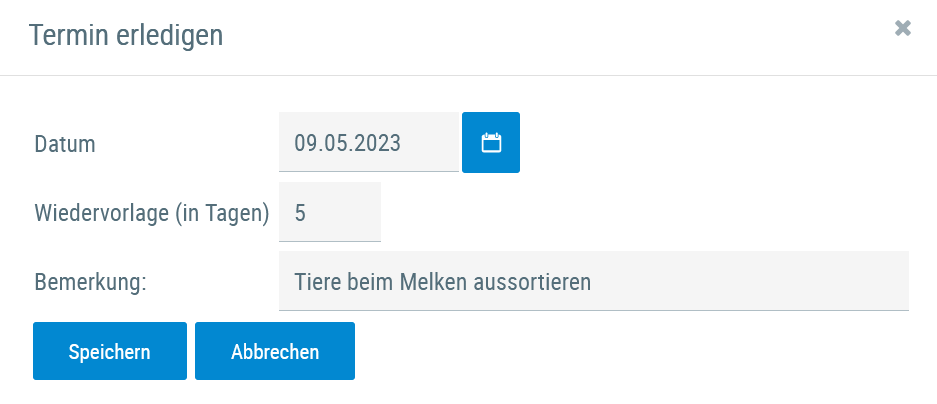Screen dimensions: 937x404
Task: Click the Datum label
Action: pyautogui.click(x=65, y=144)
